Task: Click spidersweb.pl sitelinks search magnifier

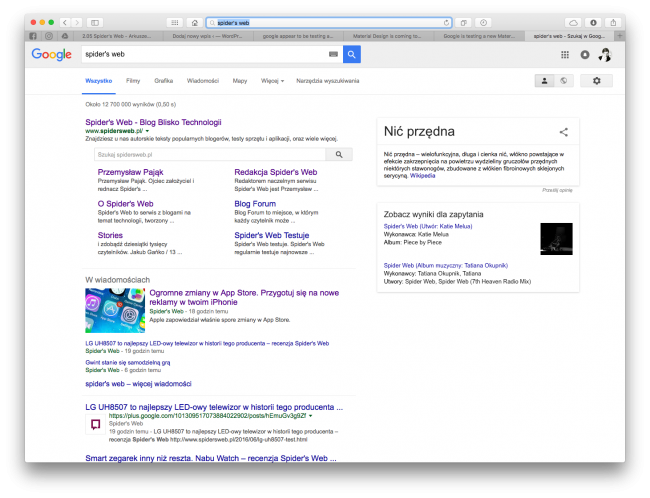Action: pyautogui.click(x=339, y=155)
